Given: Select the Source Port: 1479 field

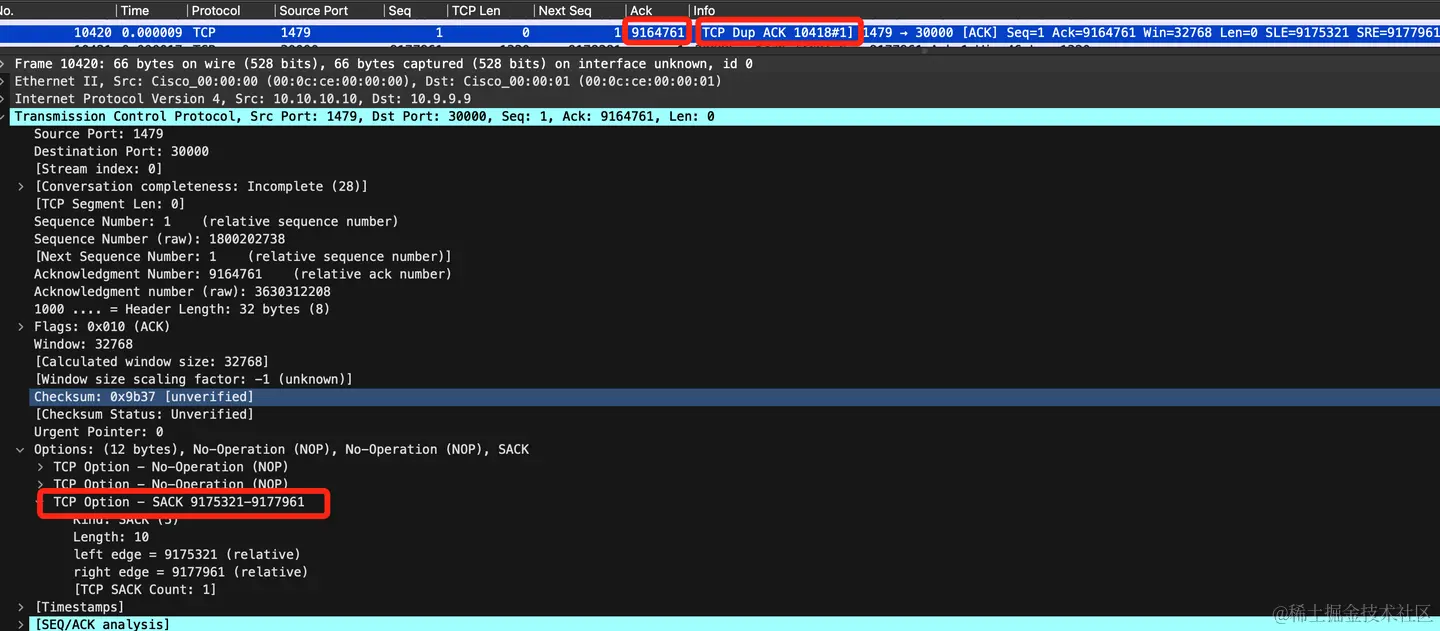Looking at the screenshot, I should pos(98,134).
